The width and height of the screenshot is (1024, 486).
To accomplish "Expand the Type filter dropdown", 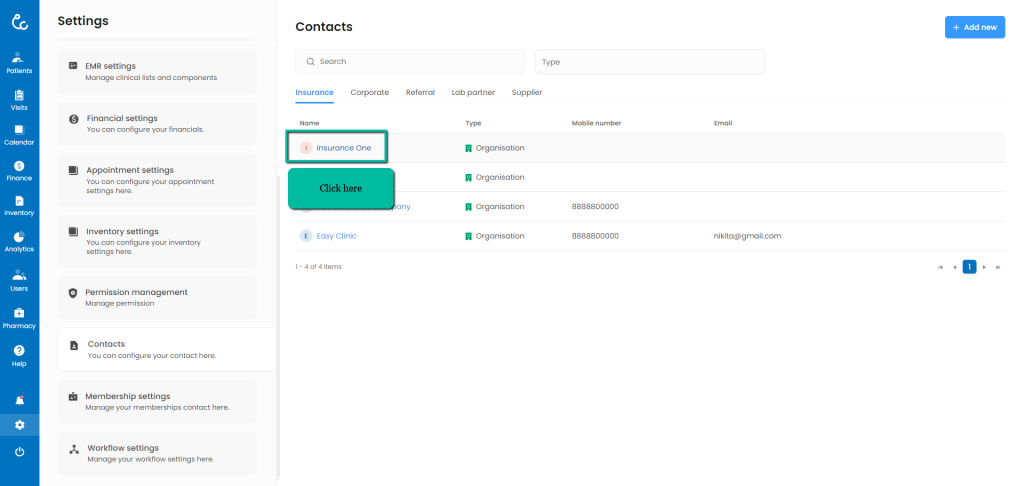I will (649, 62).
